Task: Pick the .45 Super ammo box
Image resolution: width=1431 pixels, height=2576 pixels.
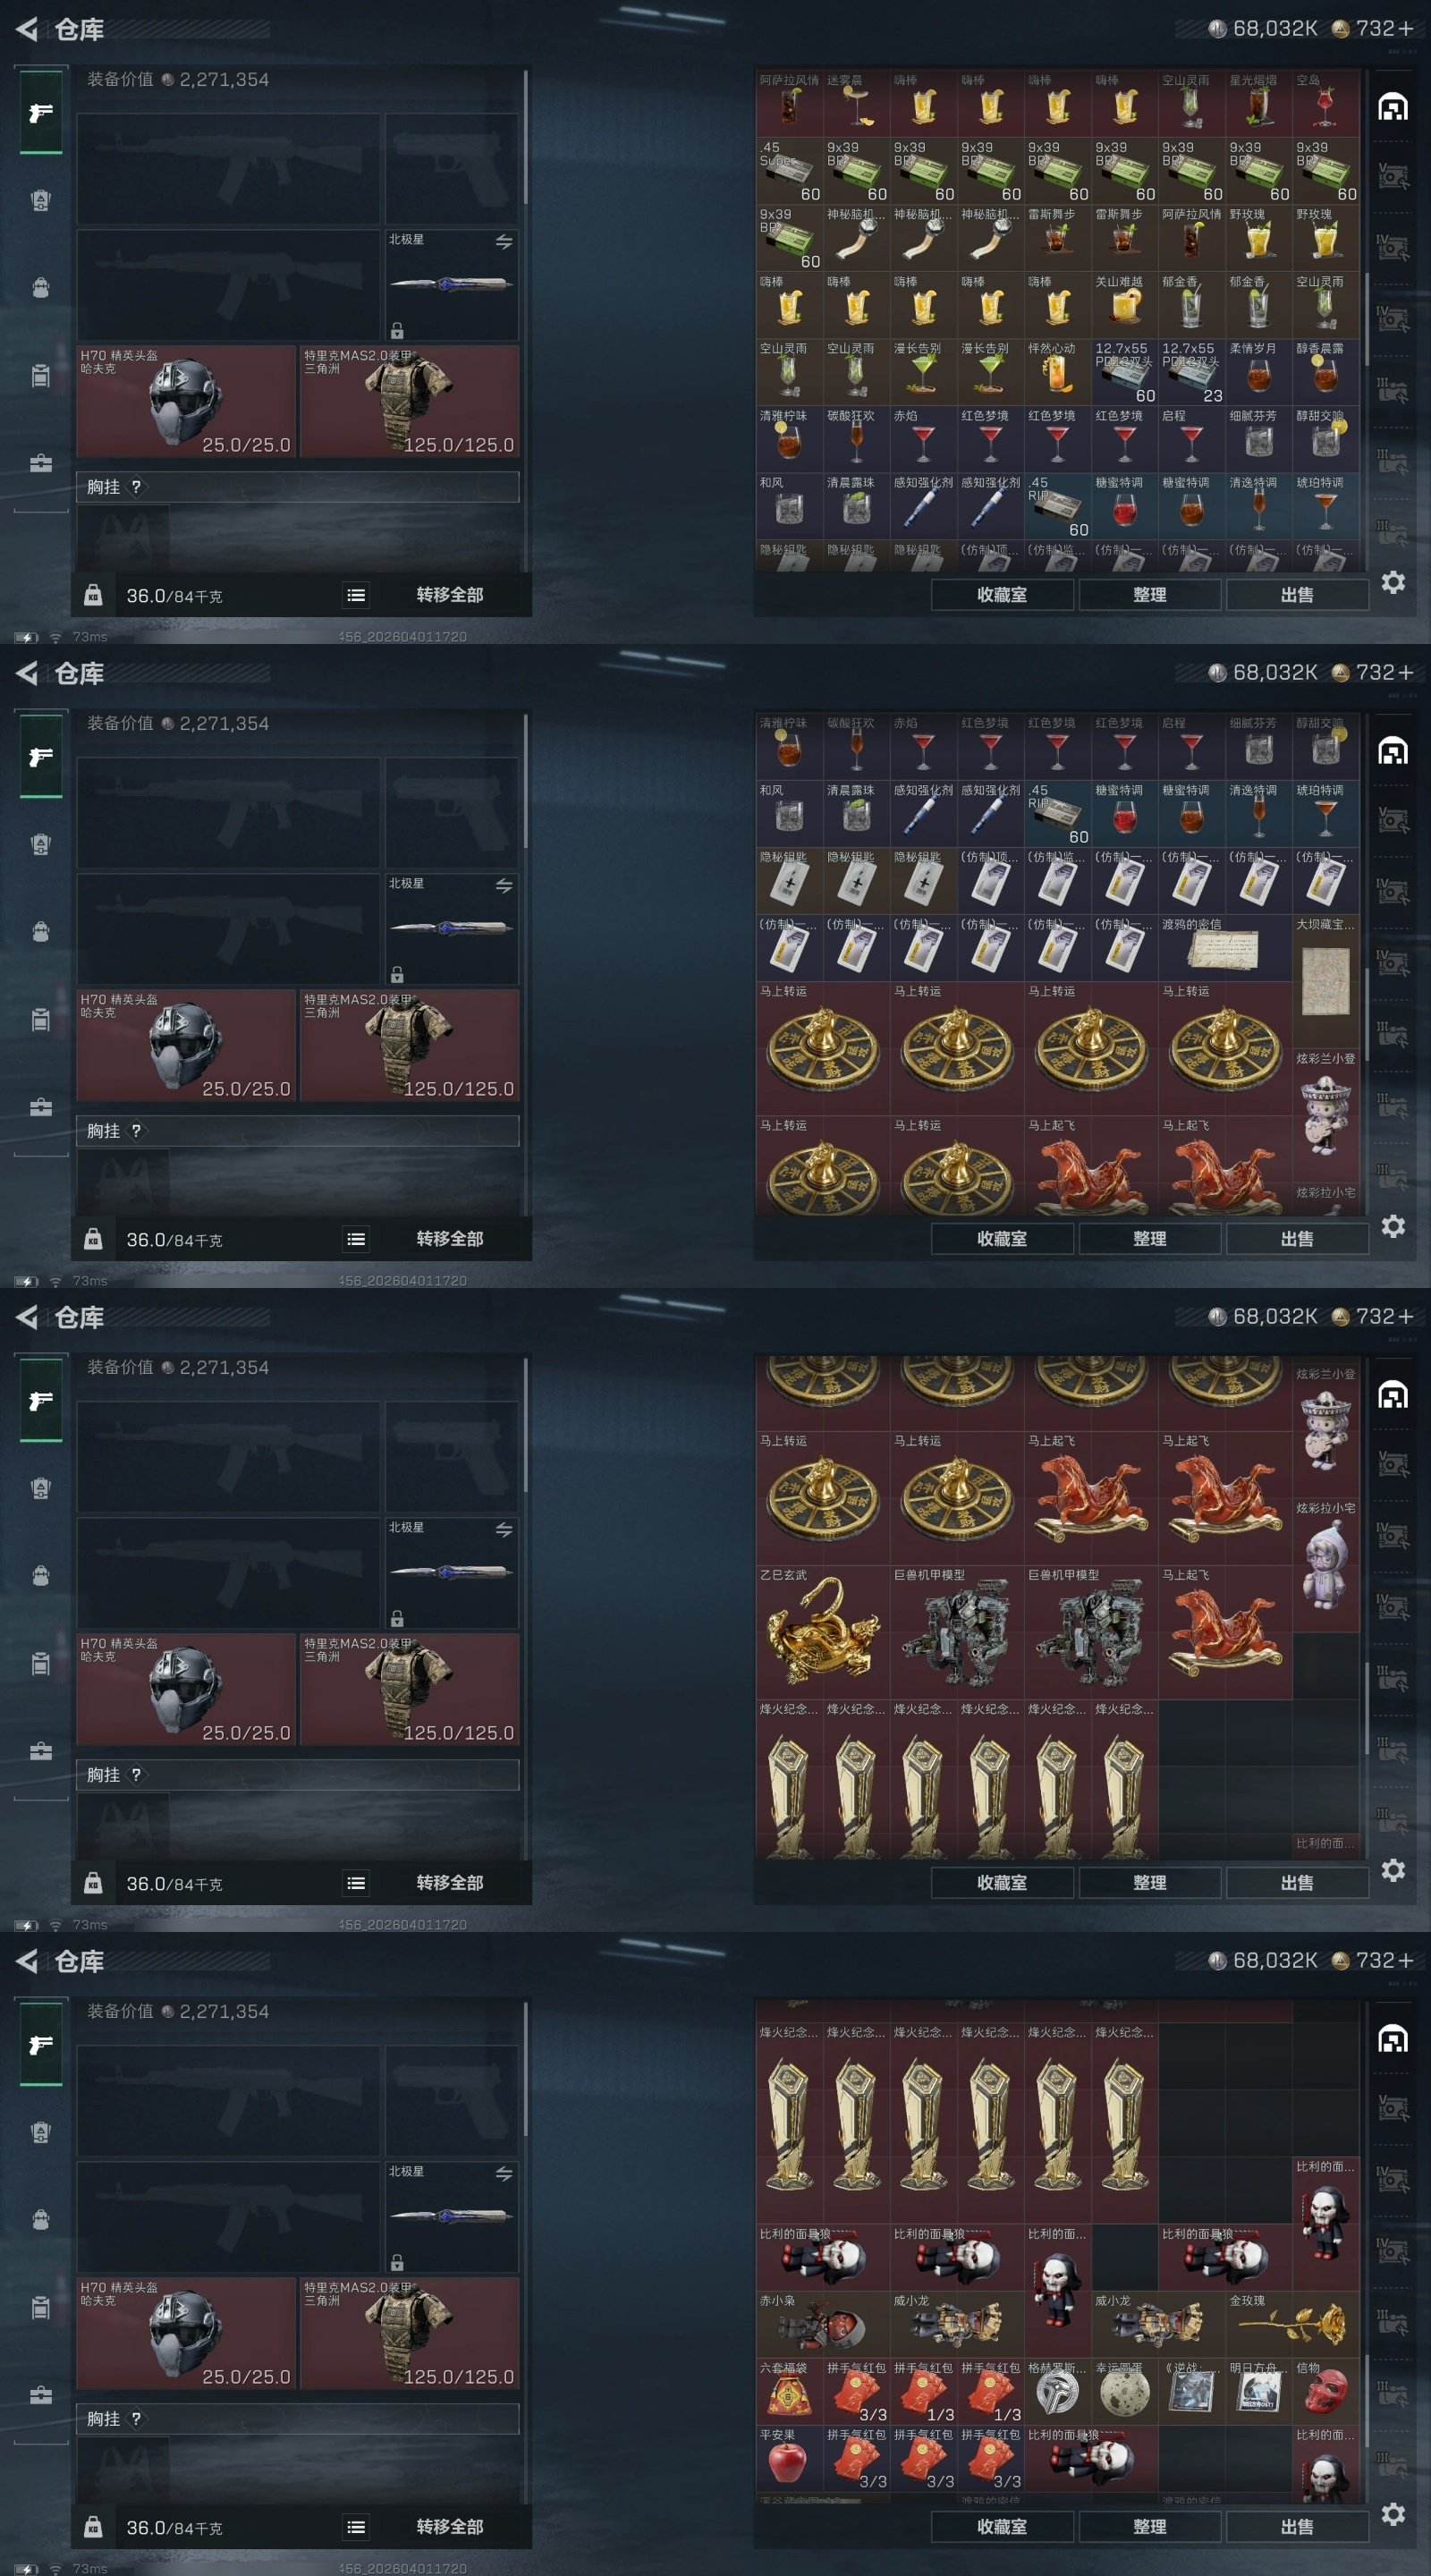Action: (789, 171)
